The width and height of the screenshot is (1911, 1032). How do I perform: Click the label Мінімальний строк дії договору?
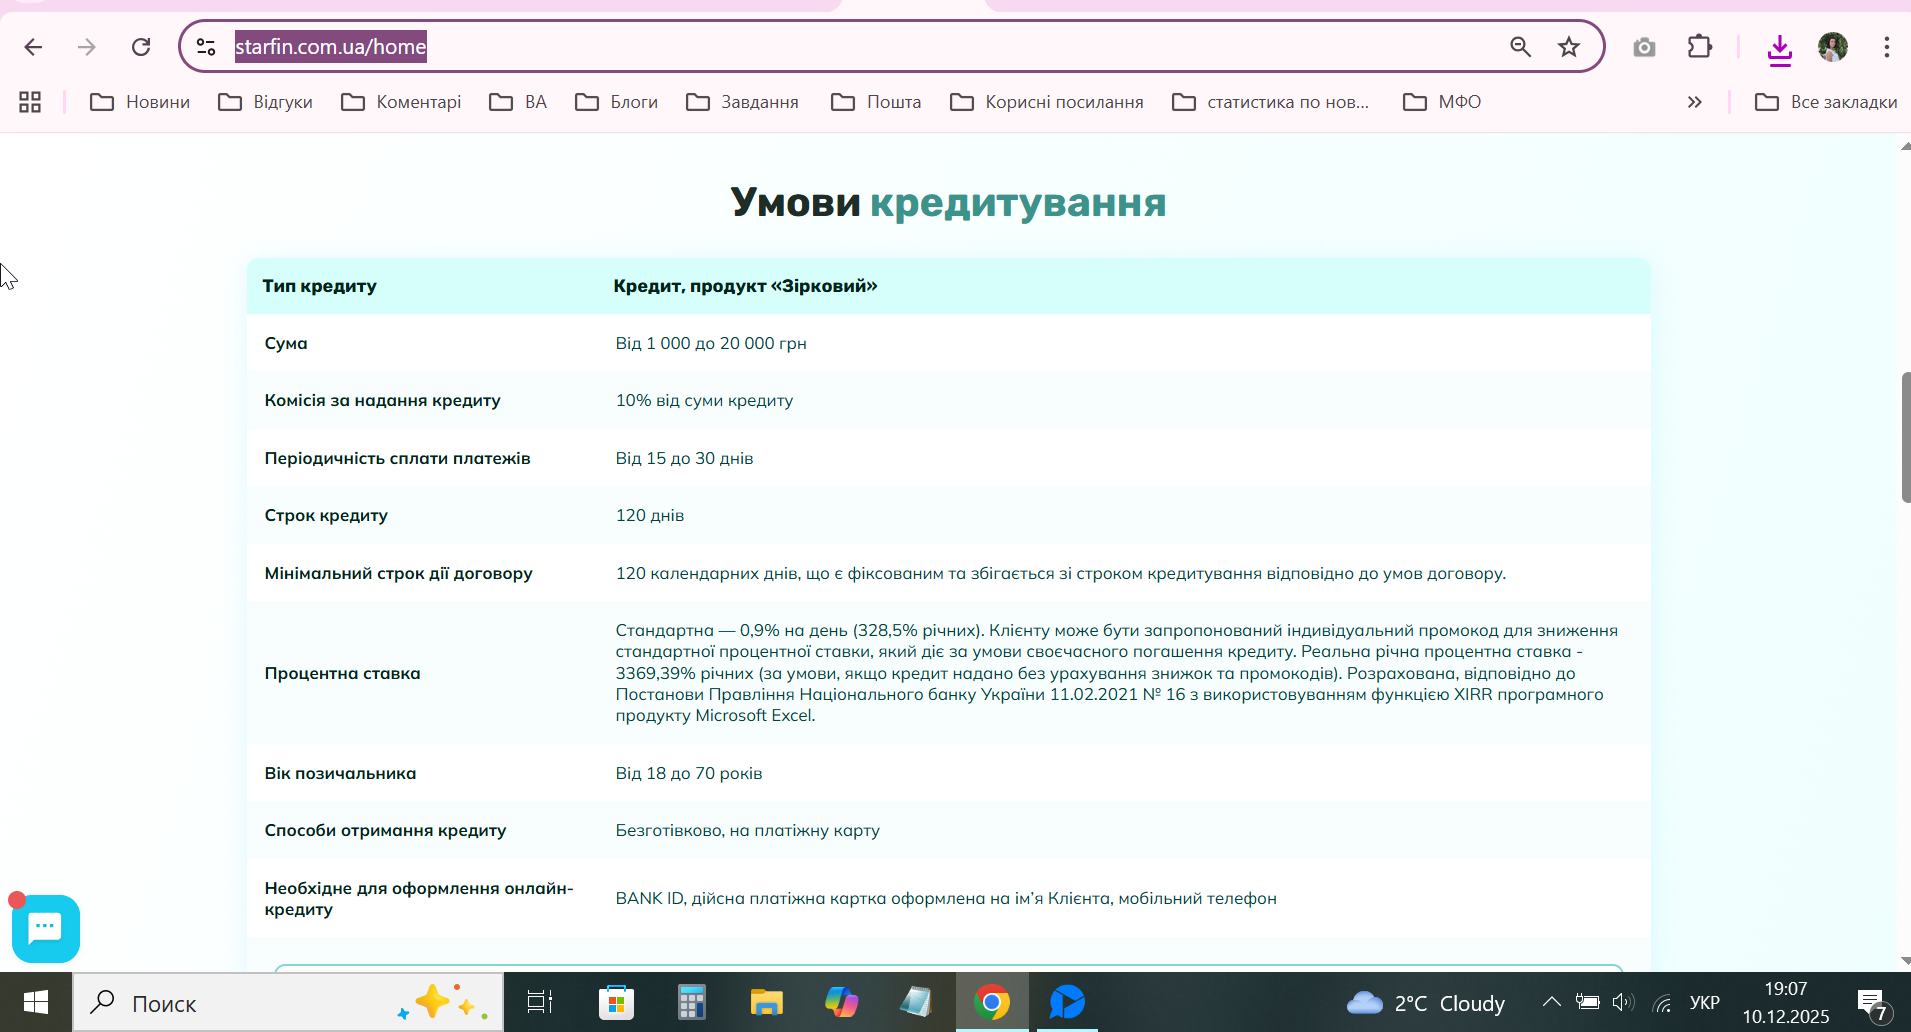tap(398, 573)
